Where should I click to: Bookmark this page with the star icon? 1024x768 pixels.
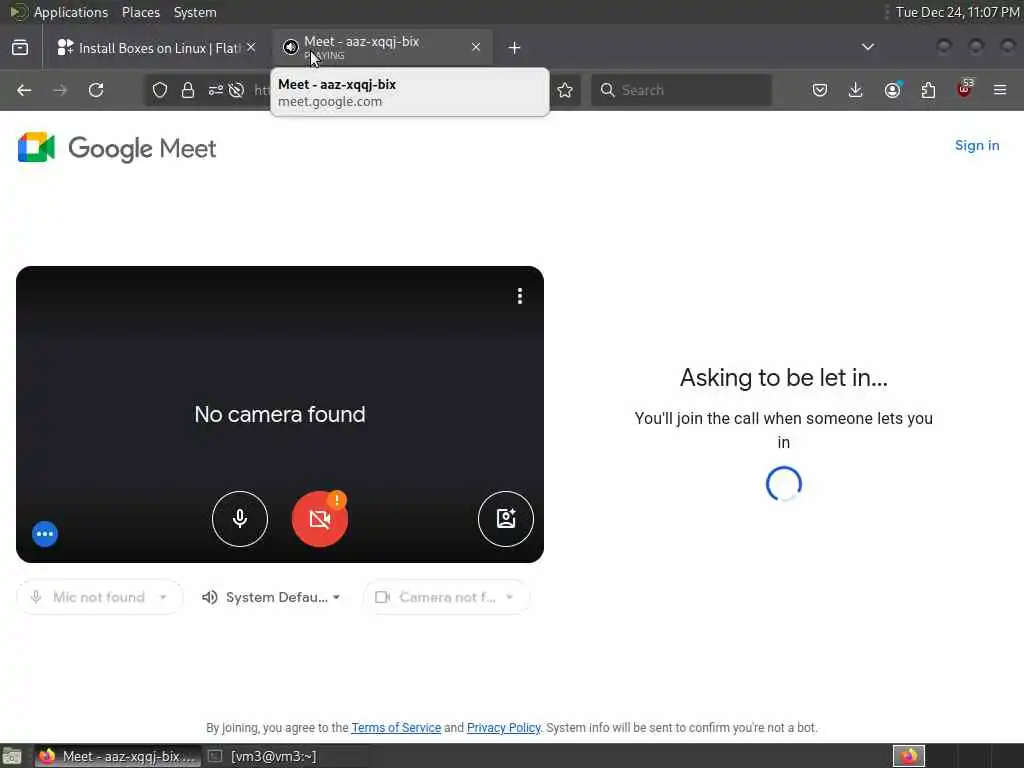point(565,90)
